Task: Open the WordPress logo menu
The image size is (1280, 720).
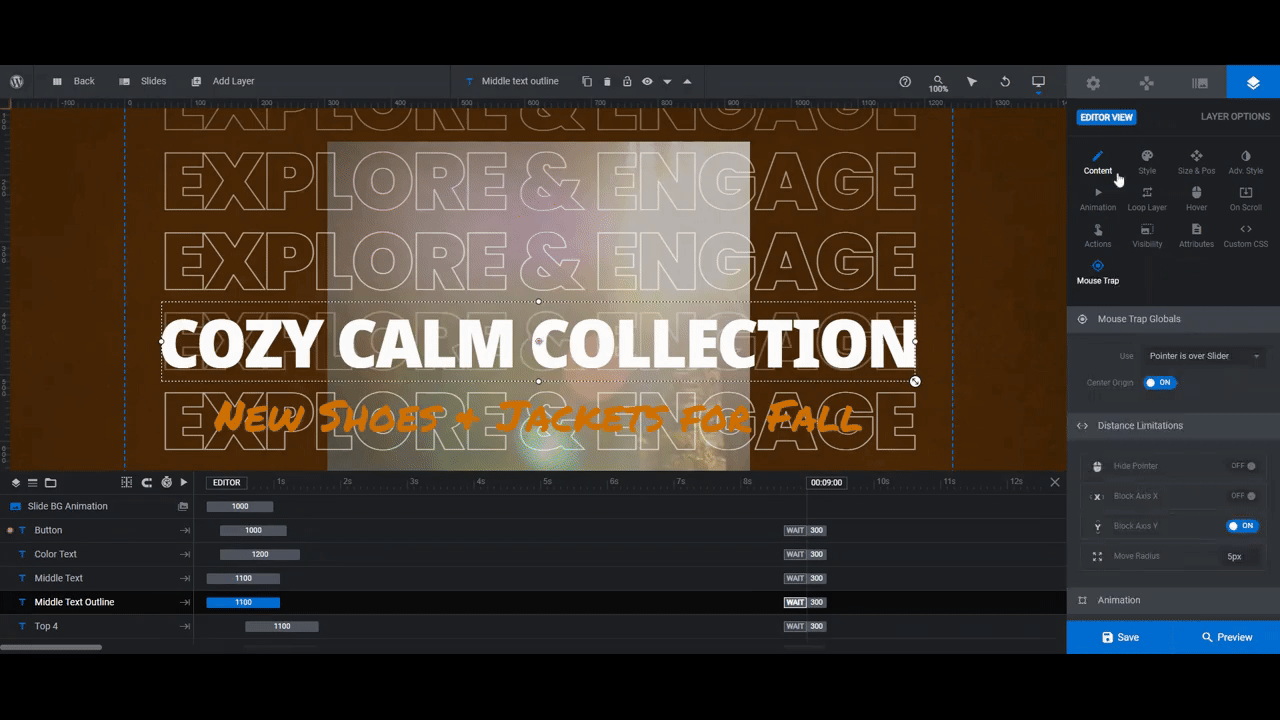Action: coord(17,82)
